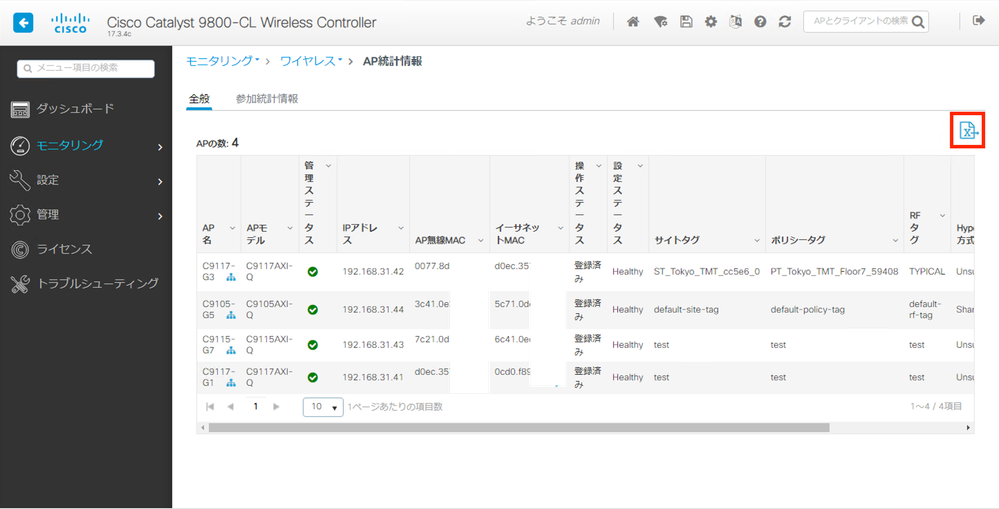The height and width of the screenshot is (509, 999).
Task: Expand the モニタリング sidebar menu
Action: click(x=160, y=147)
